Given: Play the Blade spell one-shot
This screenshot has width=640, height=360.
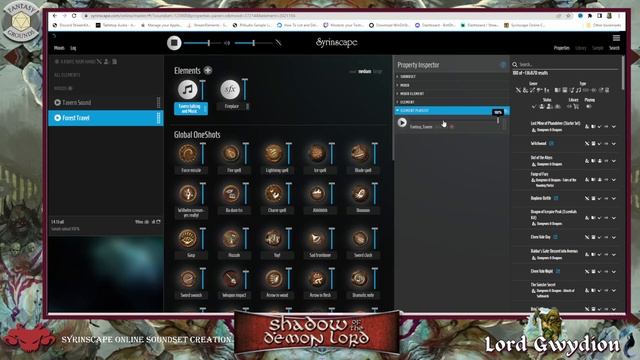Looking at the screenshot, I should (x=360, y=153).
